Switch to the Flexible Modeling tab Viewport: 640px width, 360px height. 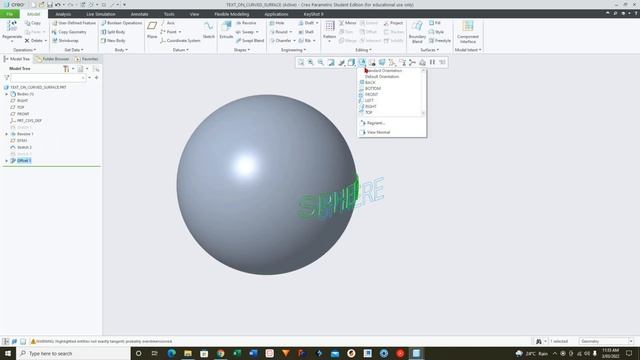coord(231,14)
